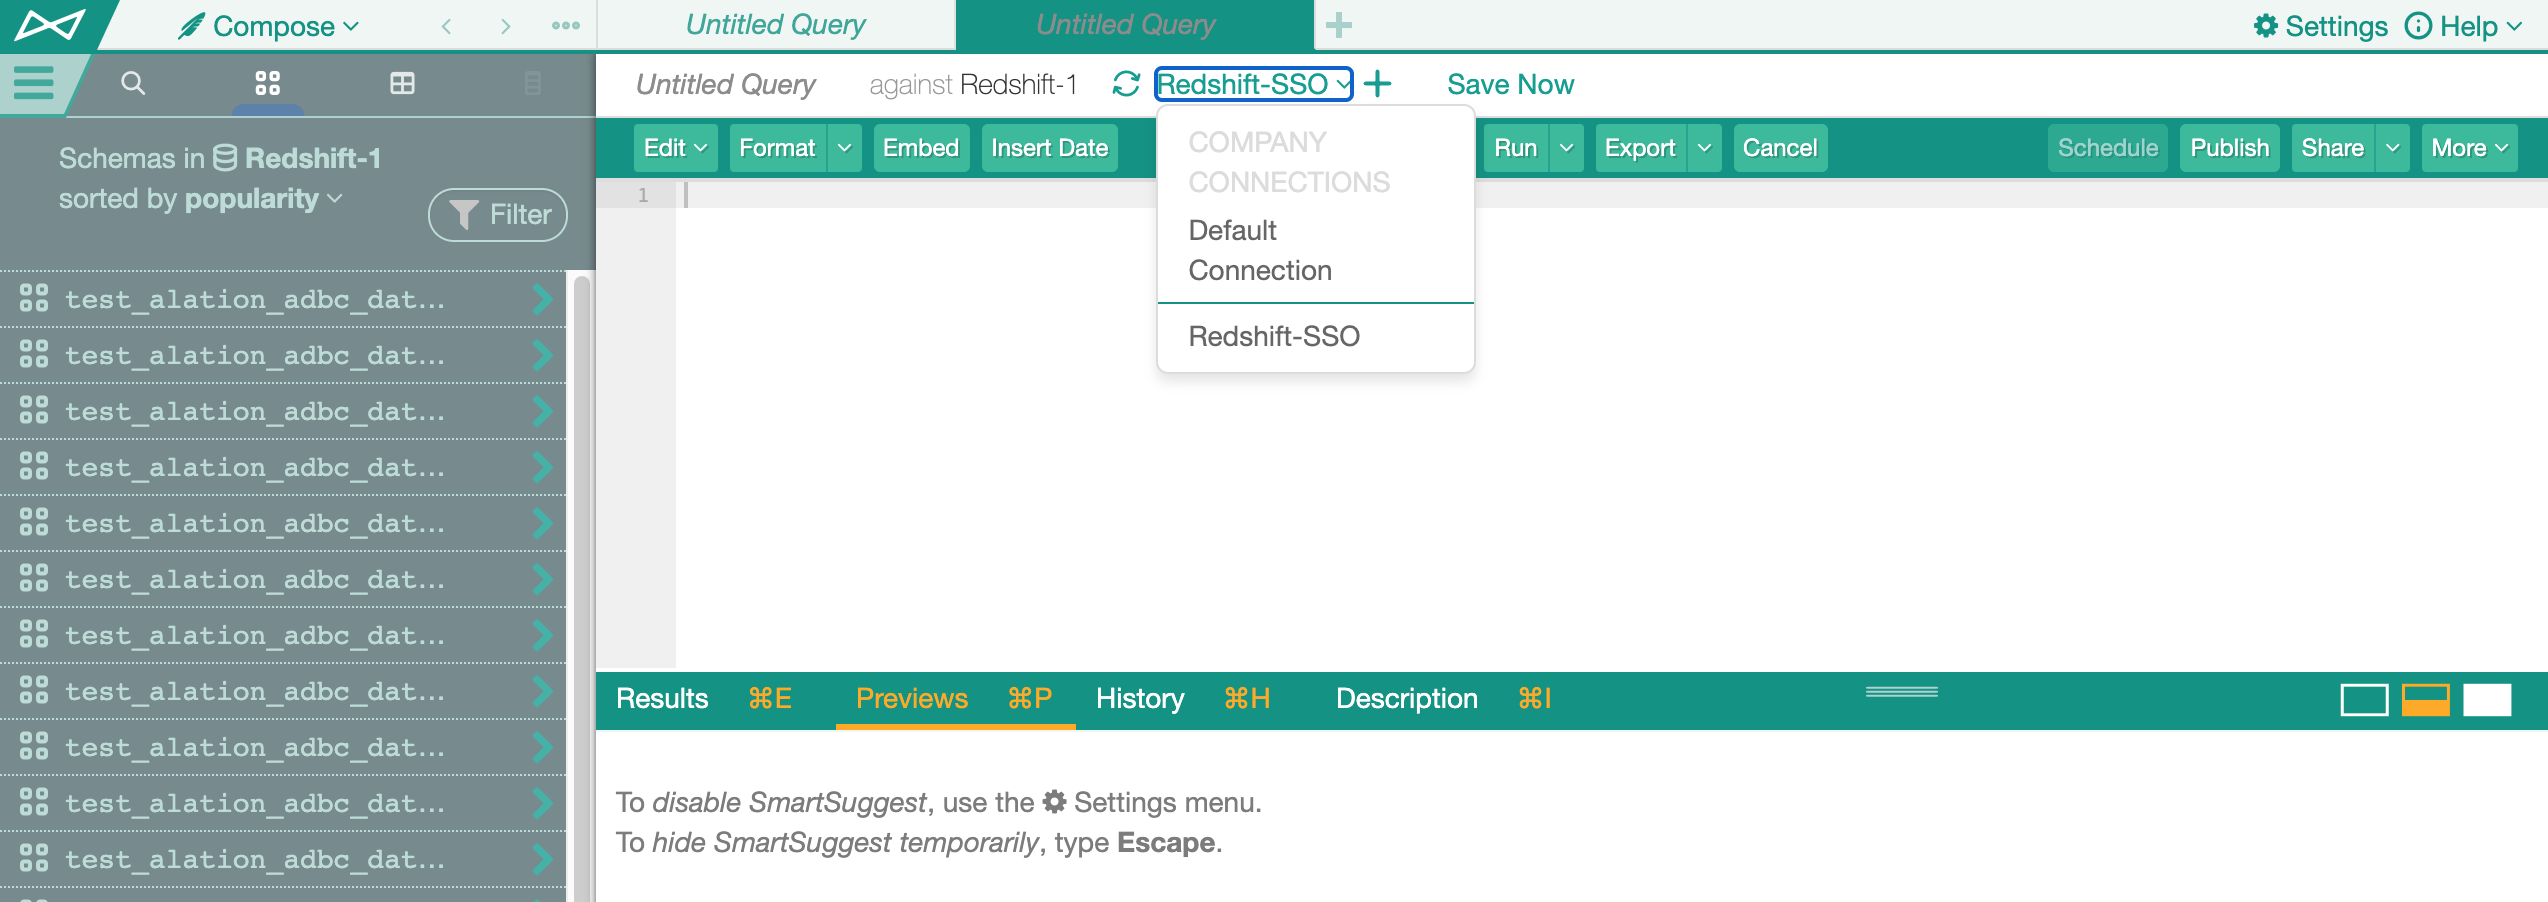Click the ninth schema row's grid icon
The width and height of the screenshot is (2548, 902).
(34, 746)
